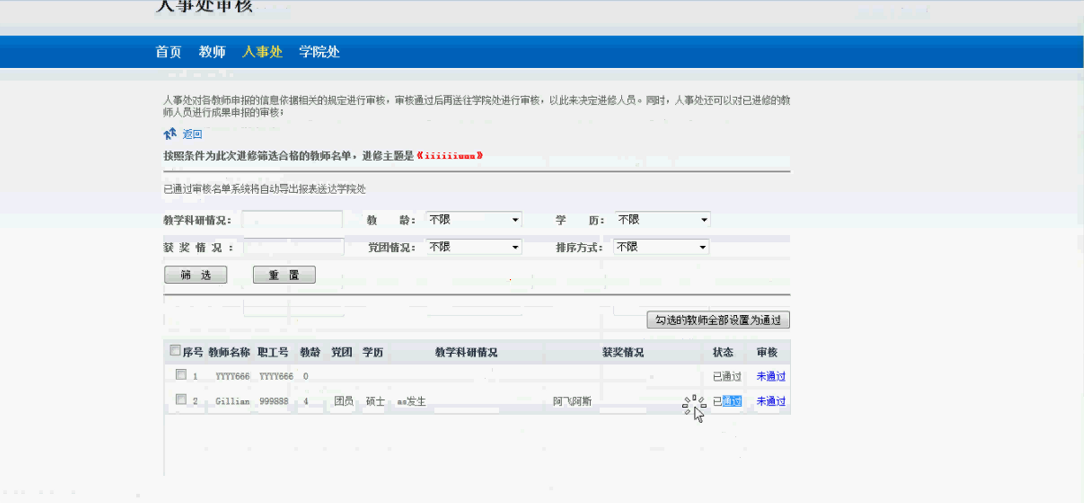Switch to the 学院处 navigation tab
Viewport: 1084px width, 503px height.
(319, 52)
